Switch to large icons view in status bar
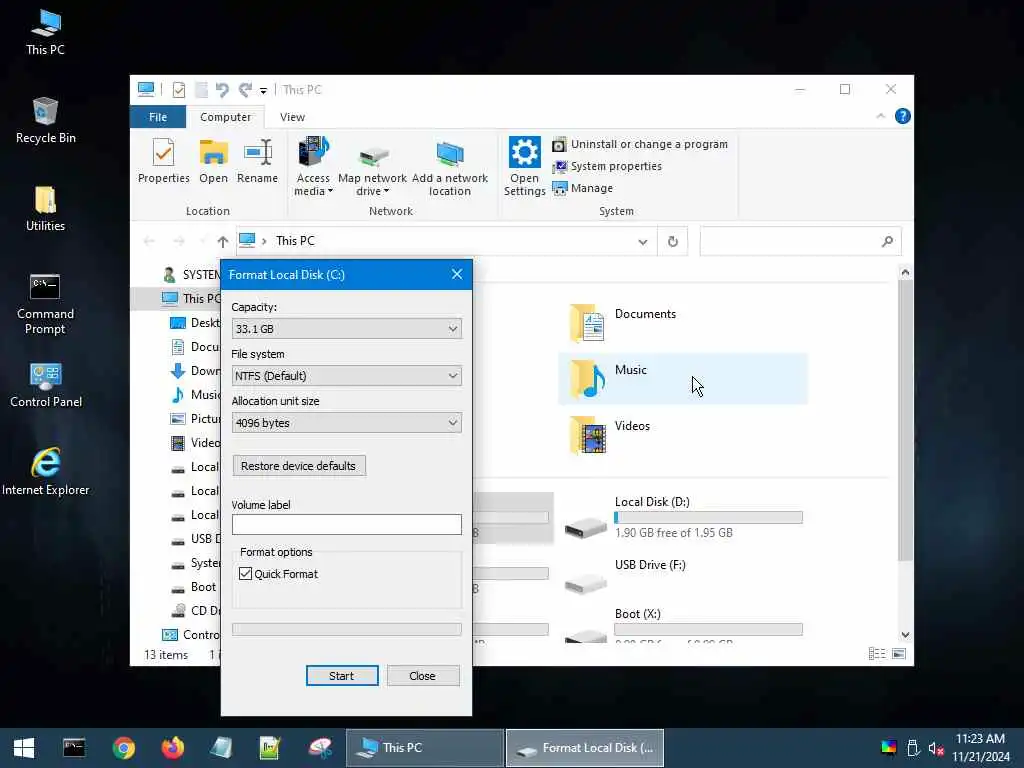1024x768 pixels. tap(899, 654)
